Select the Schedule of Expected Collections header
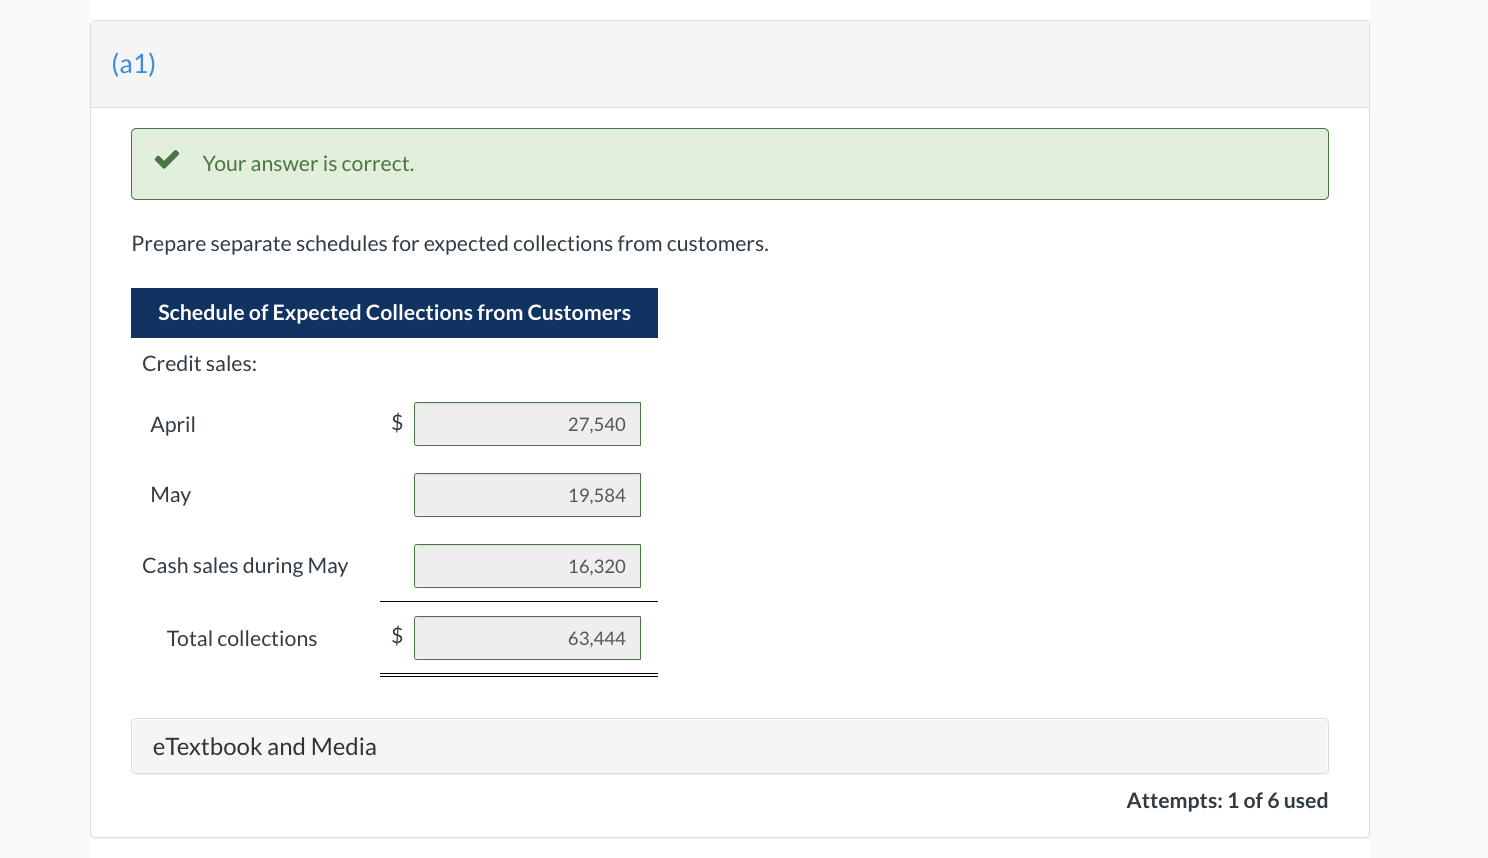Image resolution: width=1488 pixels, height=858 pixels. point(394,313)
